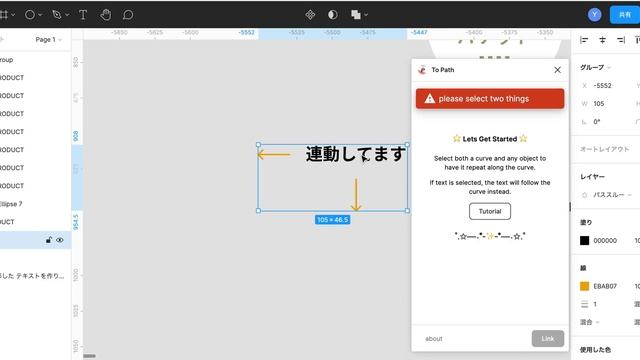Click the align horizontal centers icon
The height and width of the screenshot is (360, 640).
click(602, 40)
